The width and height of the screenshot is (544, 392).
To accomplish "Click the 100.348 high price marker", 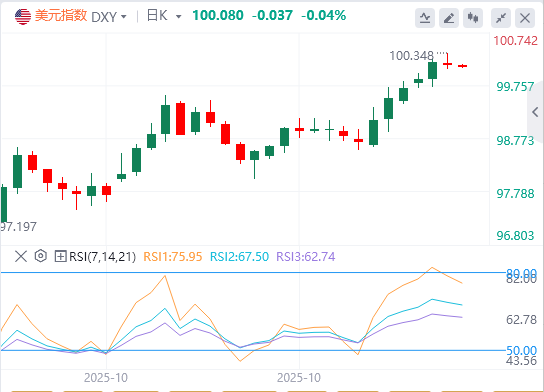I will 411,56.
